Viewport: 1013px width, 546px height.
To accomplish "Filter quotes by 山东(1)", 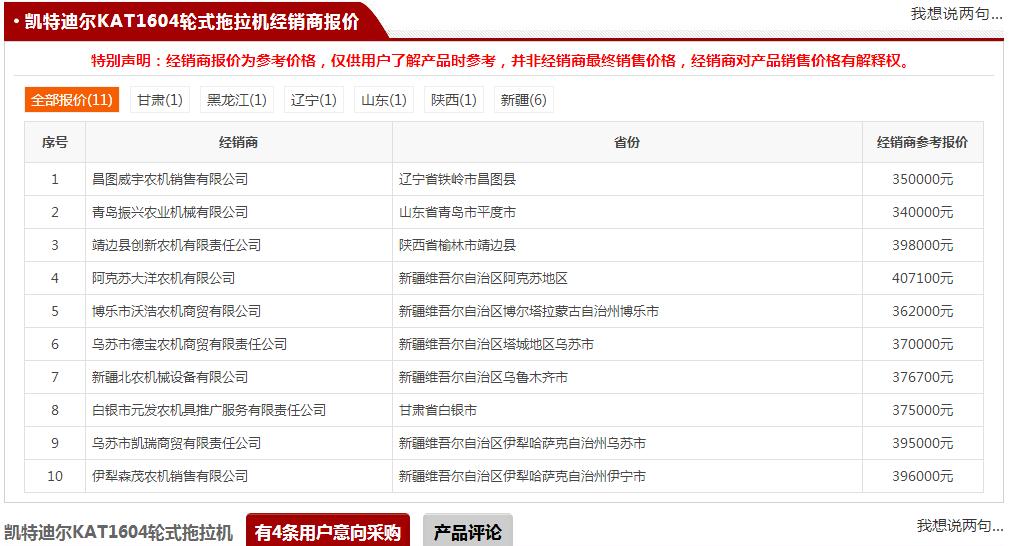I will point(384,100).
